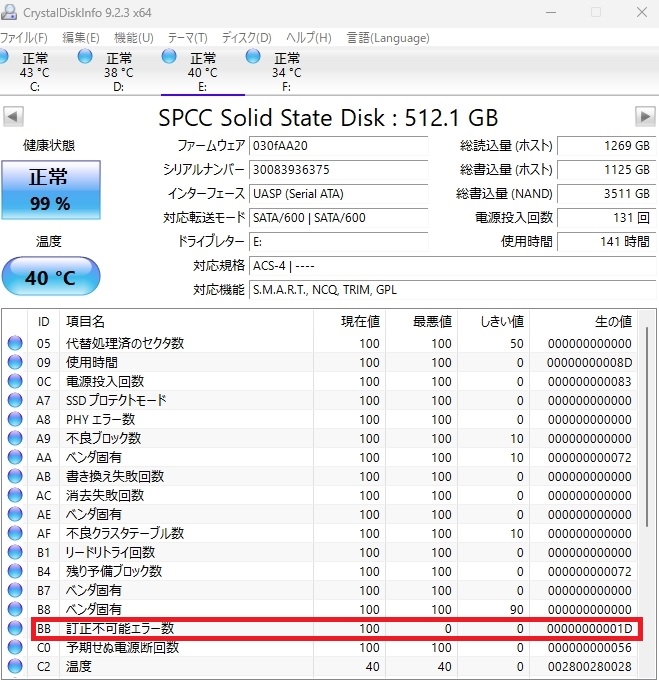Image resolution: width=659 pixels, height=680 pixels.
Task: Click the 40 °C temperature button
Action: [x=51, y=277]
